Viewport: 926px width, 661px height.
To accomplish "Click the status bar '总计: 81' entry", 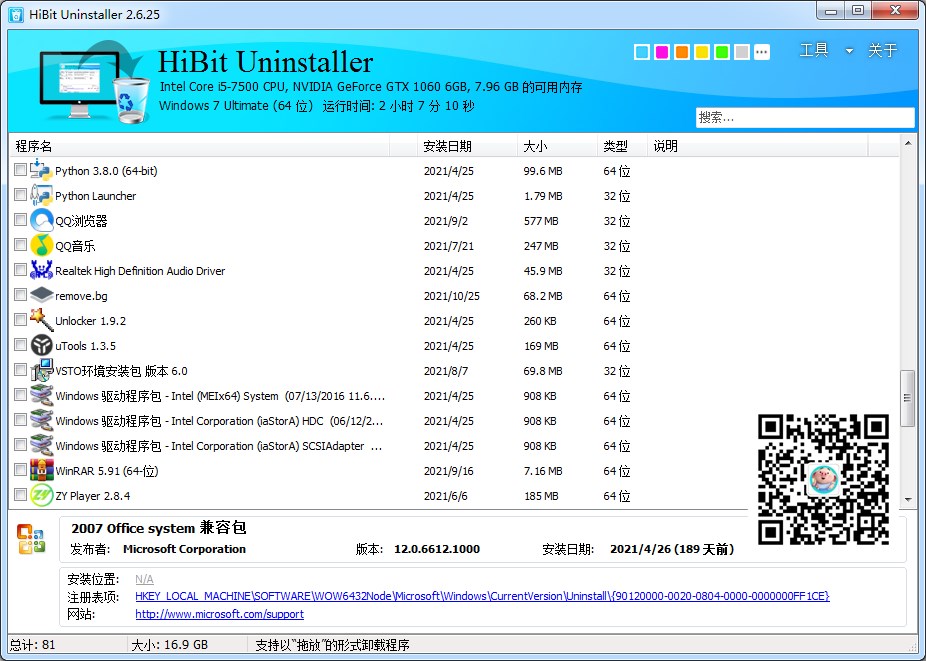I will point(33,645).
